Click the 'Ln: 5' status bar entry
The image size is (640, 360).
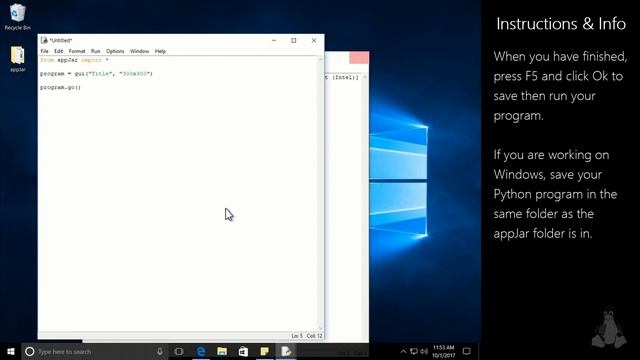(x=297, y=336)
